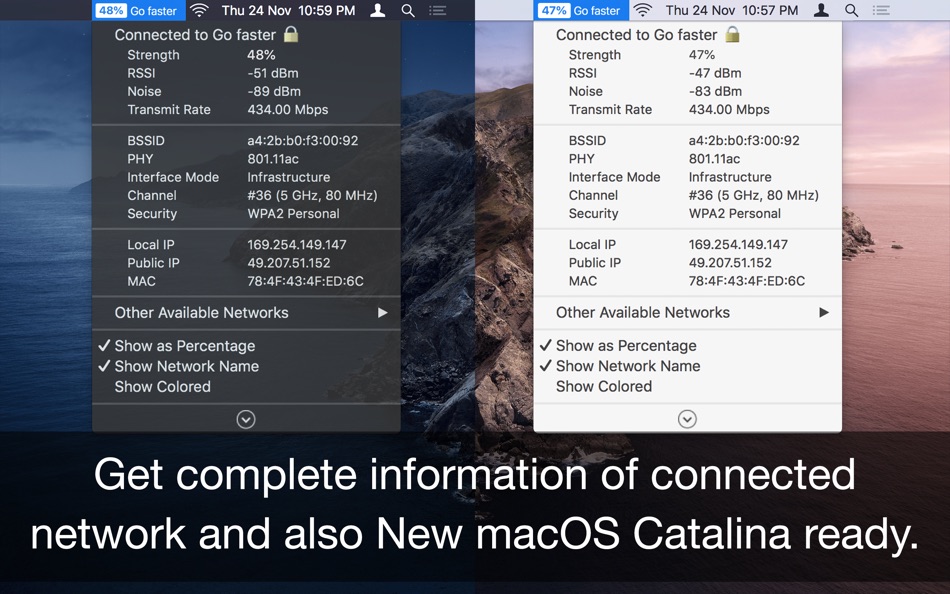Enable Show Colored in light menu

click(688, 387)
